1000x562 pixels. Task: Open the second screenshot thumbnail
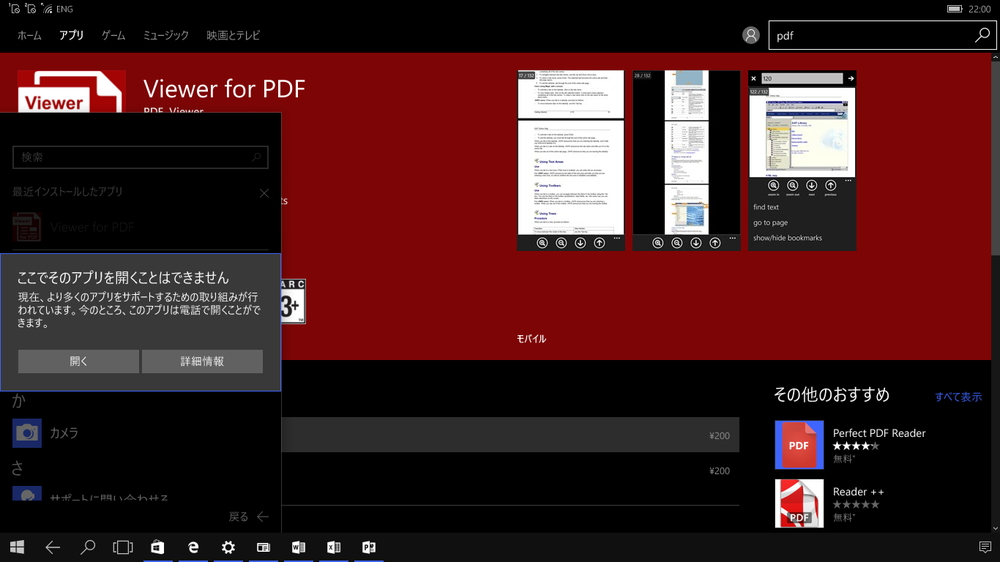(x=686, y=160)
